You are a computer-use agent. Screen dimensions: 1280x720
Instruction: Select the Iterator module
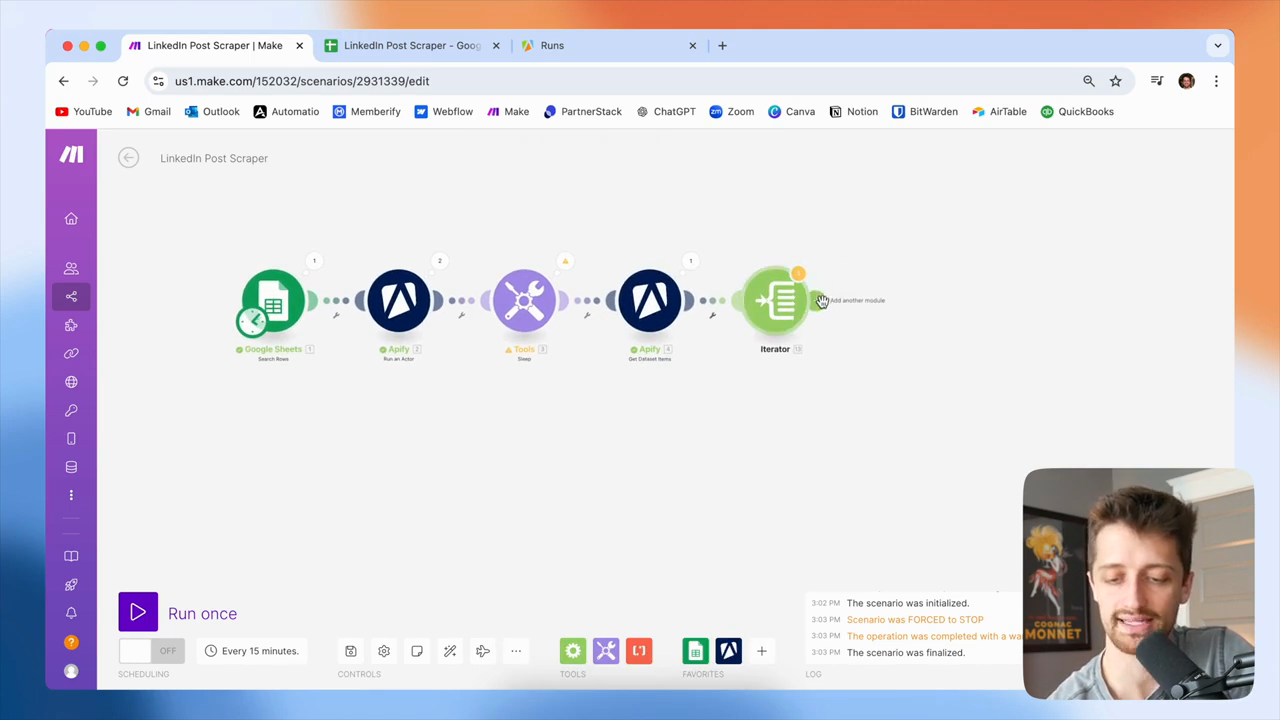pyautogui.click(x=775, y=300)
